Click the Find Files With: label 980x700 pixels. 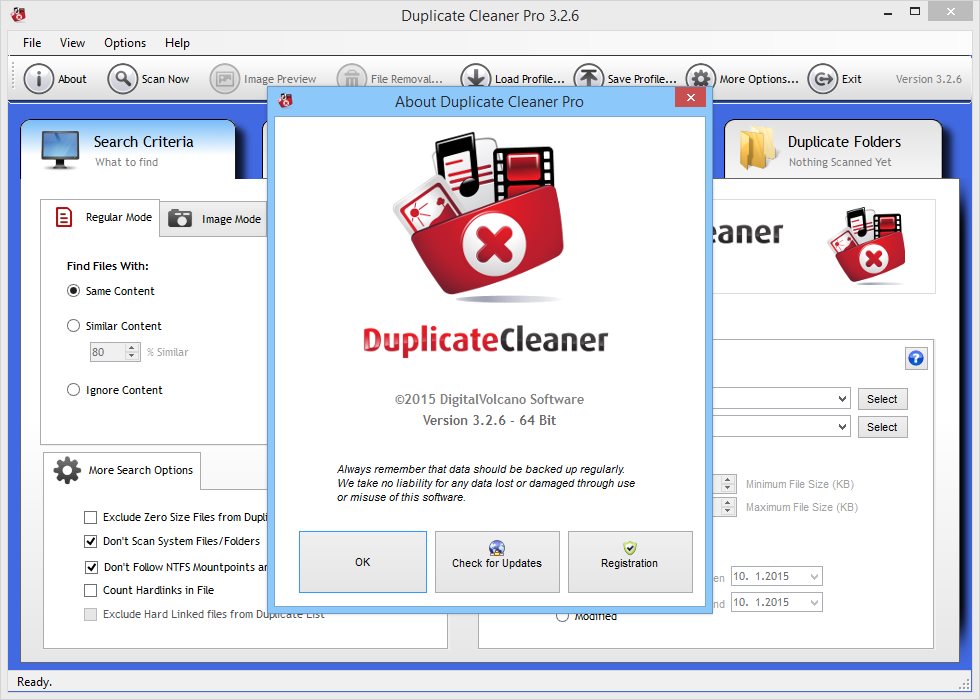(x=108, y=266)
